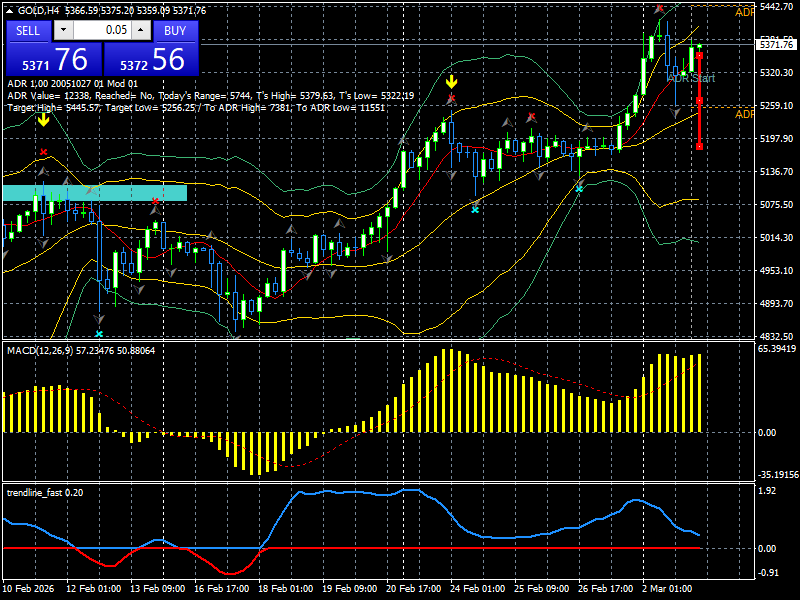The width and height of the screenshot is (800, 600).
Task: Click the MACD(12,26,9) indicator label
Action: [x=81, y=351]
